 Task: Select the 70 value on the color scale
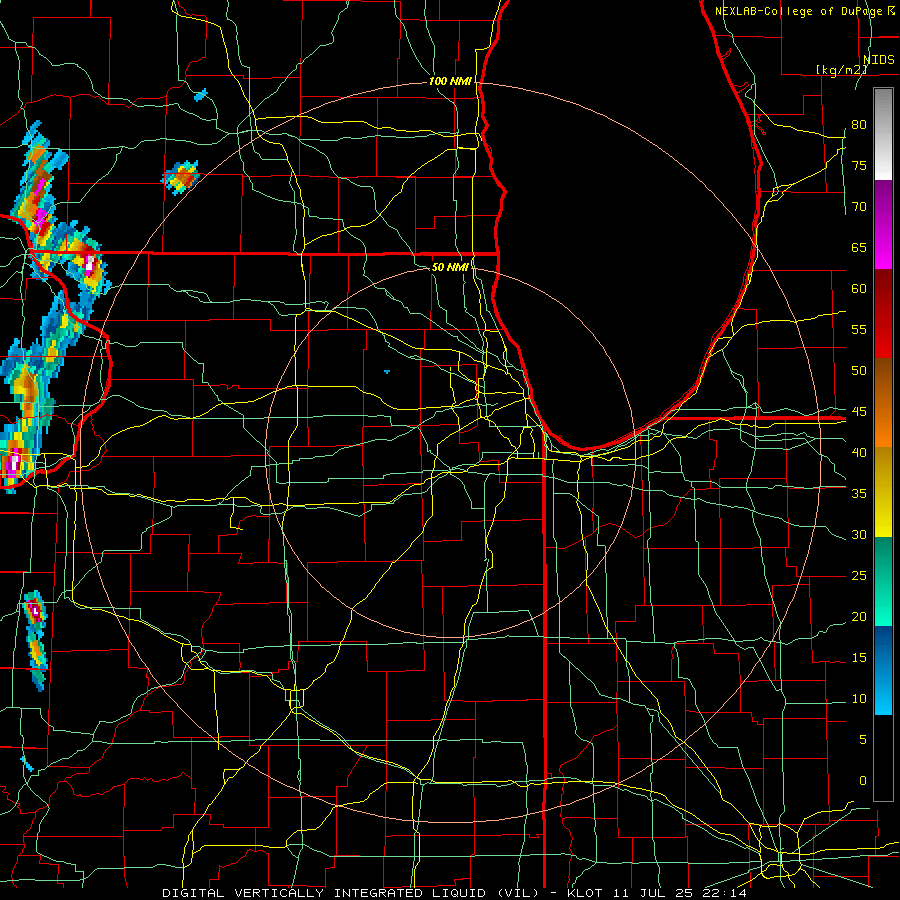tap(859, 207)
